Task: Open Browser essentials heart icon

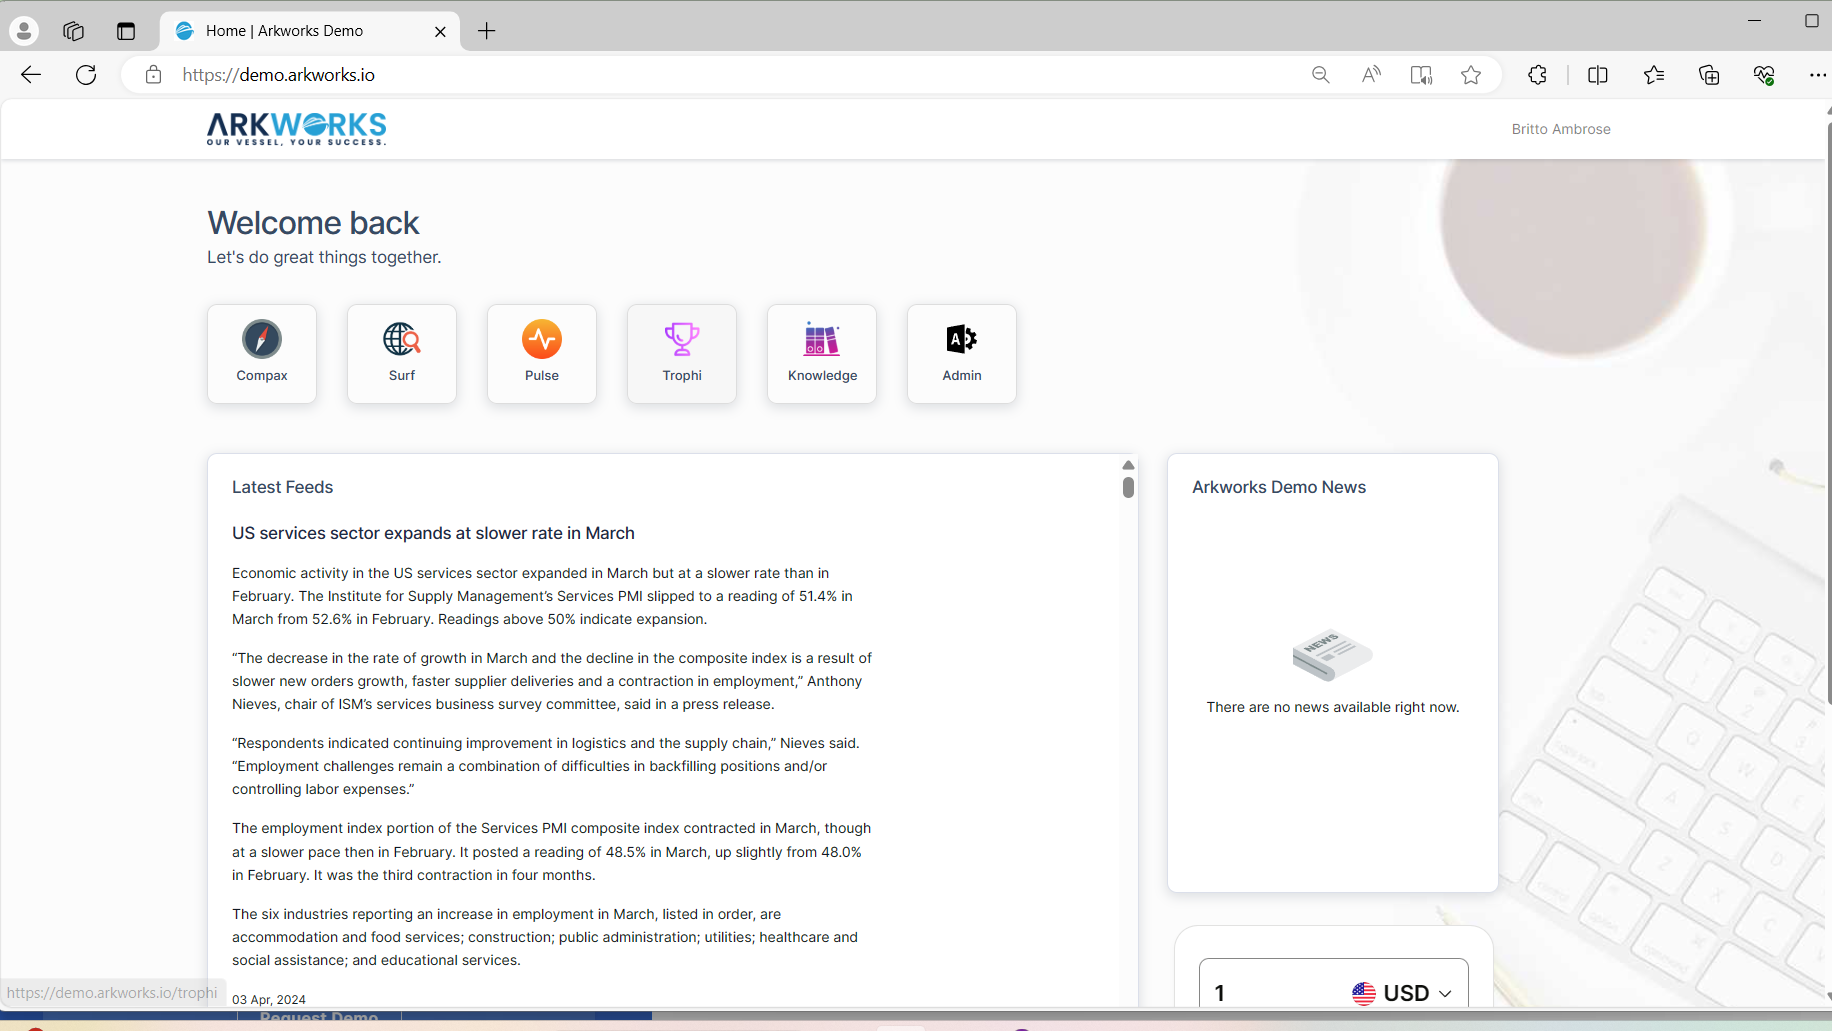Action: click(x=1764, y=75)
